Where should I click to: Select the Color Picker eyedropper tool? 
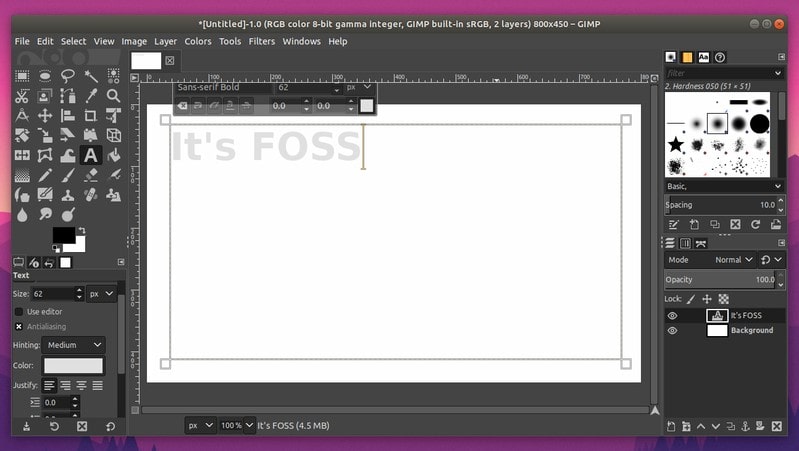[91, 96]
